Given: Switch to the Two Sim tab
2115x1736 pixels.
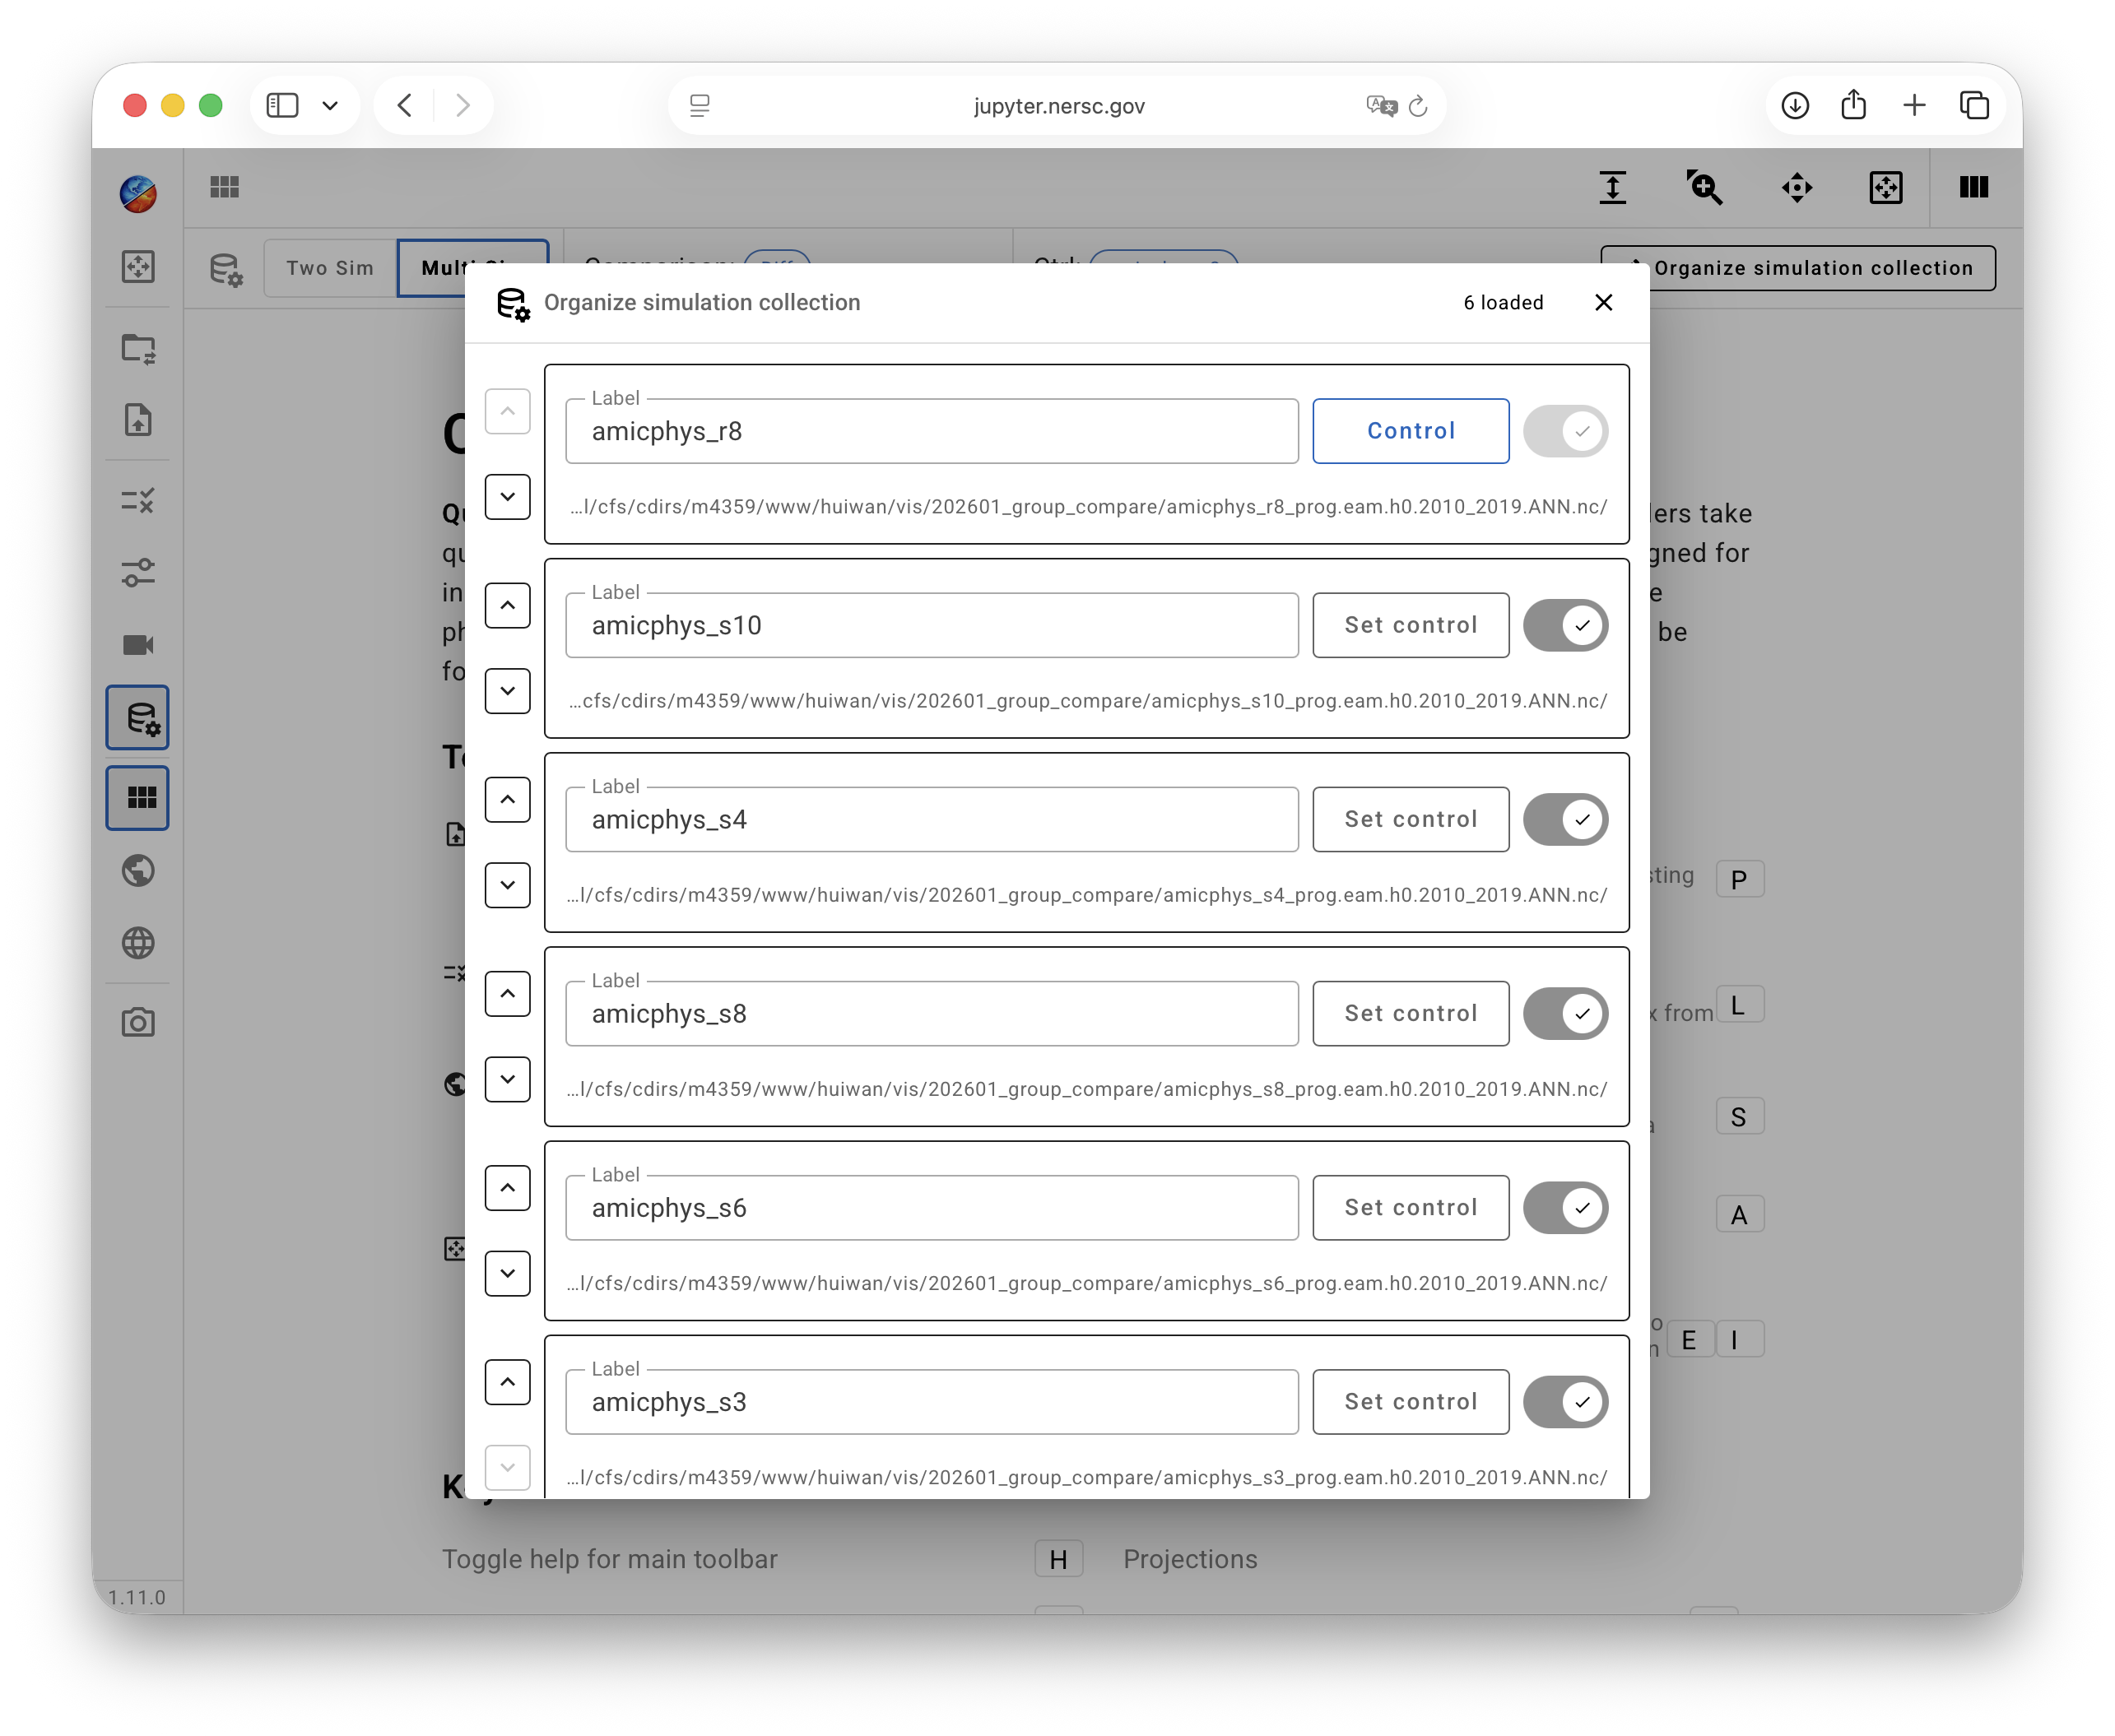Looking at the screenshot, I should click(330, 267).
